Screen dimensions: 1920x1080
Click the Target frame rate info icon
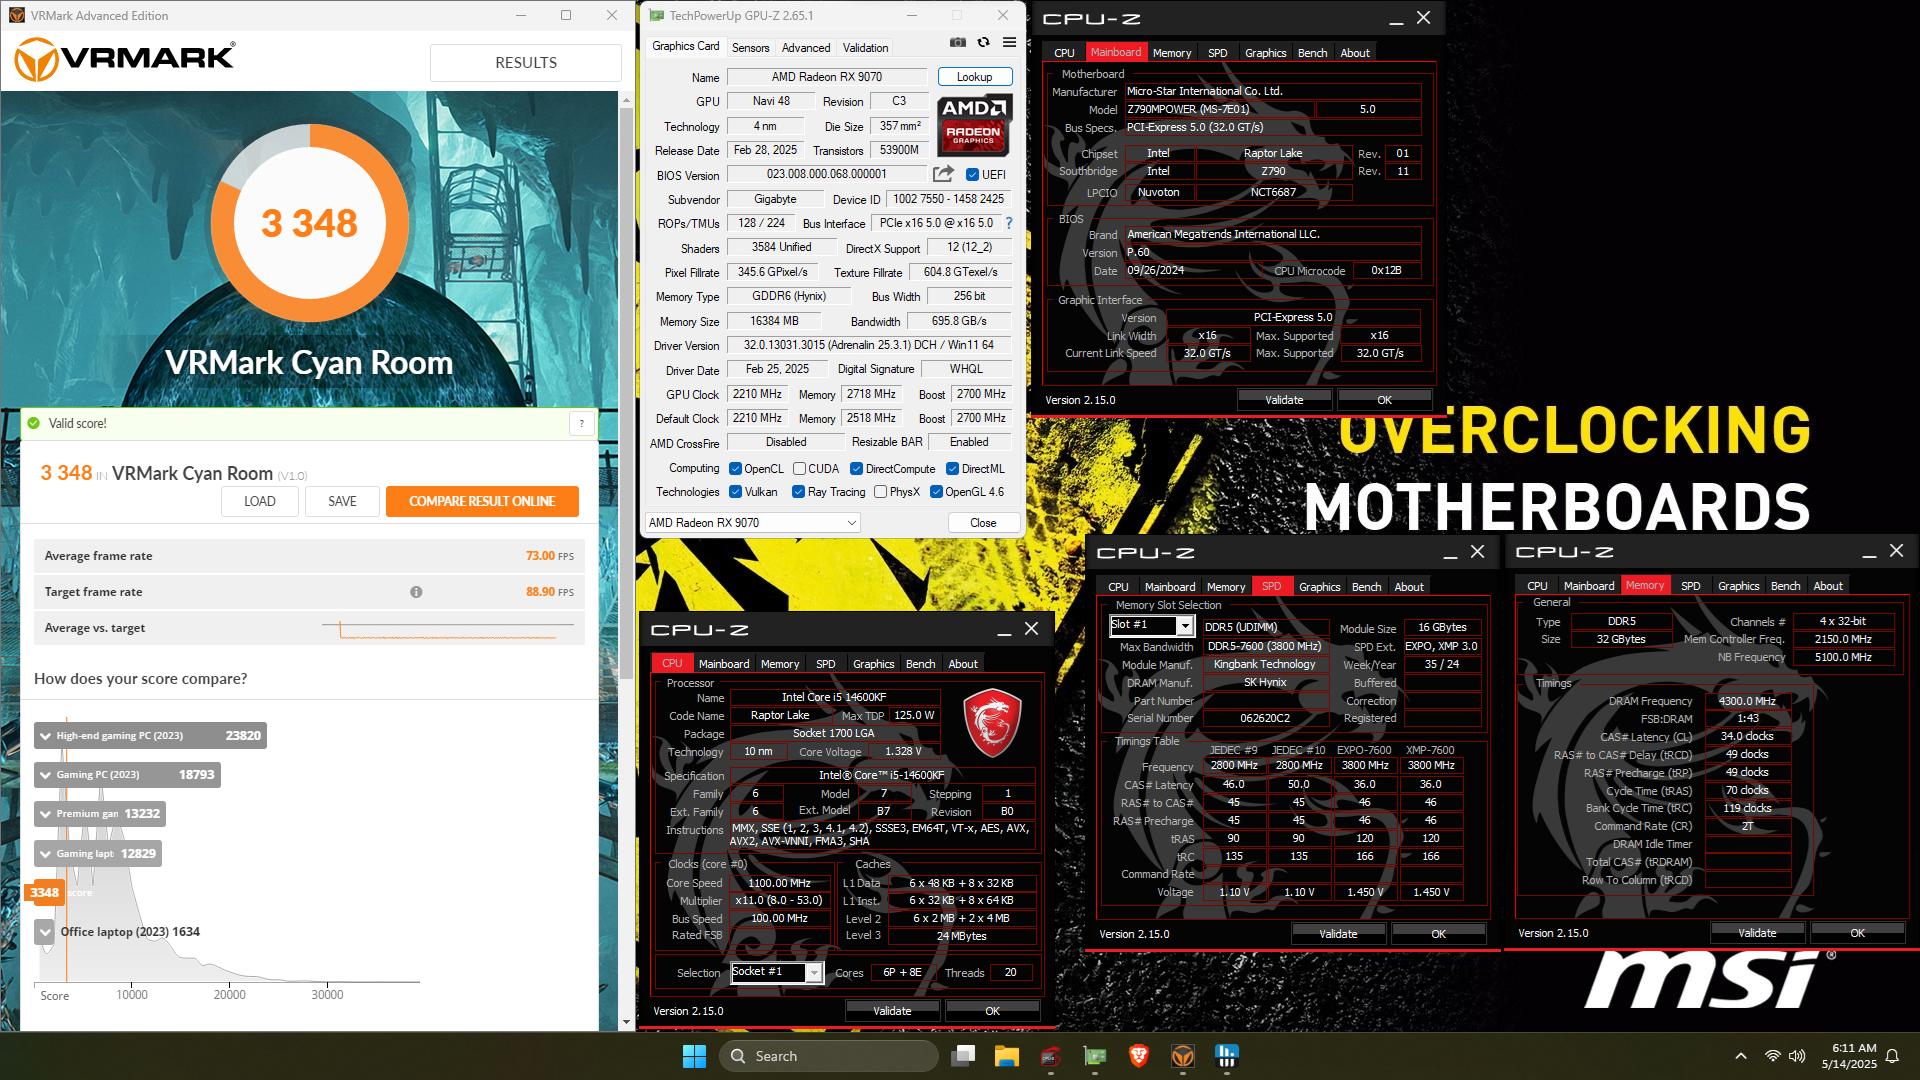(x=416, y=592)
